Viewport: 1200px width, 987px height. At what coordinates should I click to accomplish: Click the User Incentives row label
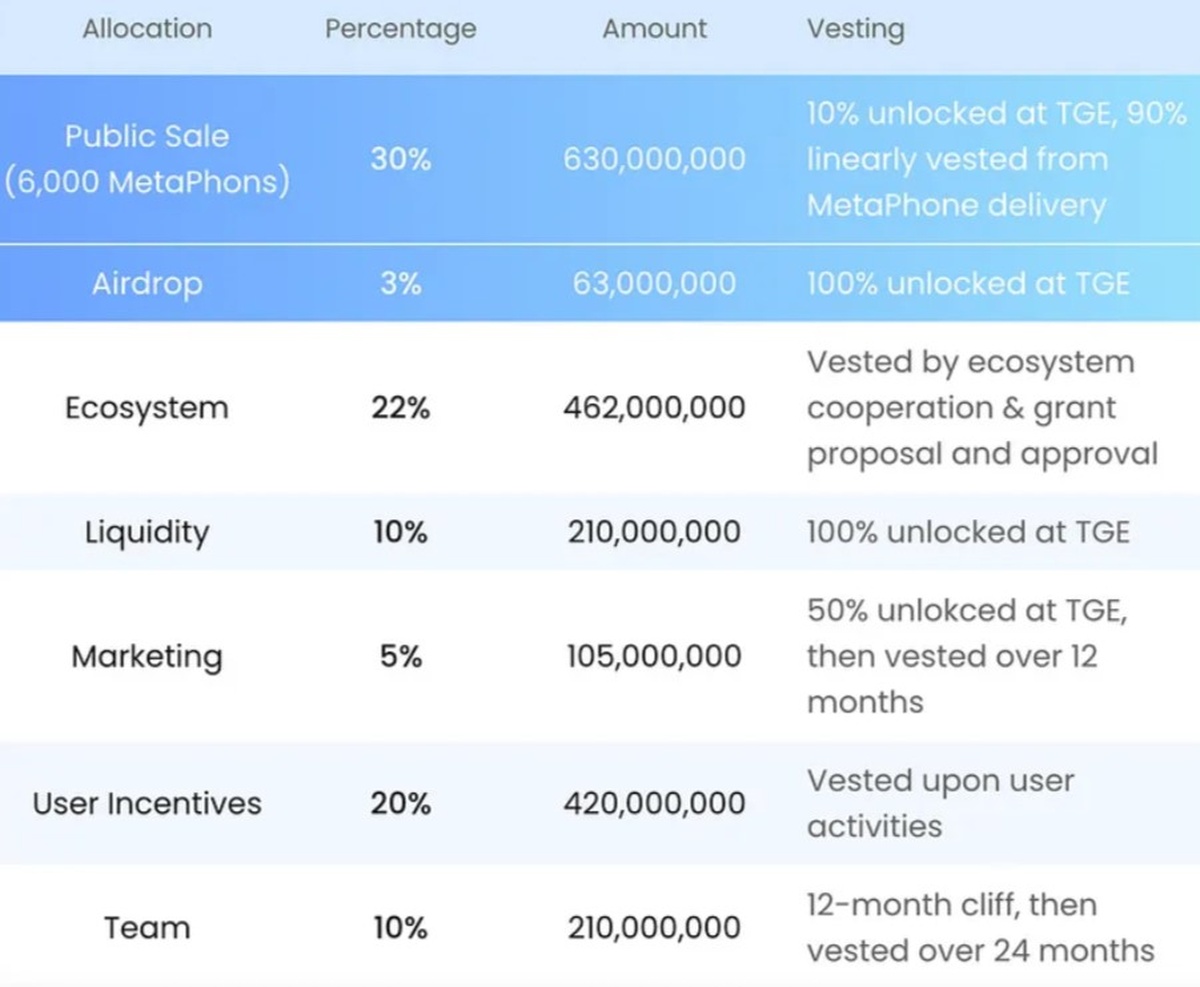147,803
